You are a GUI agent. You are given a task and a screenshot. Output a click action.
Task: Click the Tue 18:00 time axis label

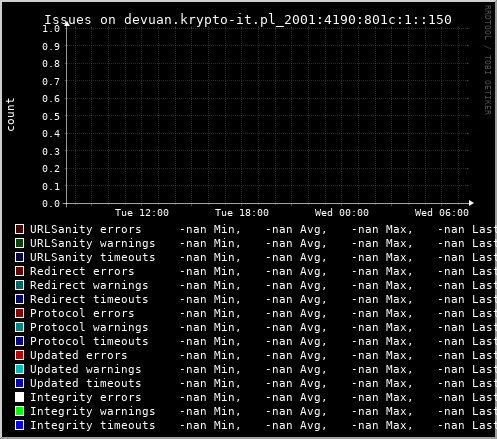pos(242,213)
